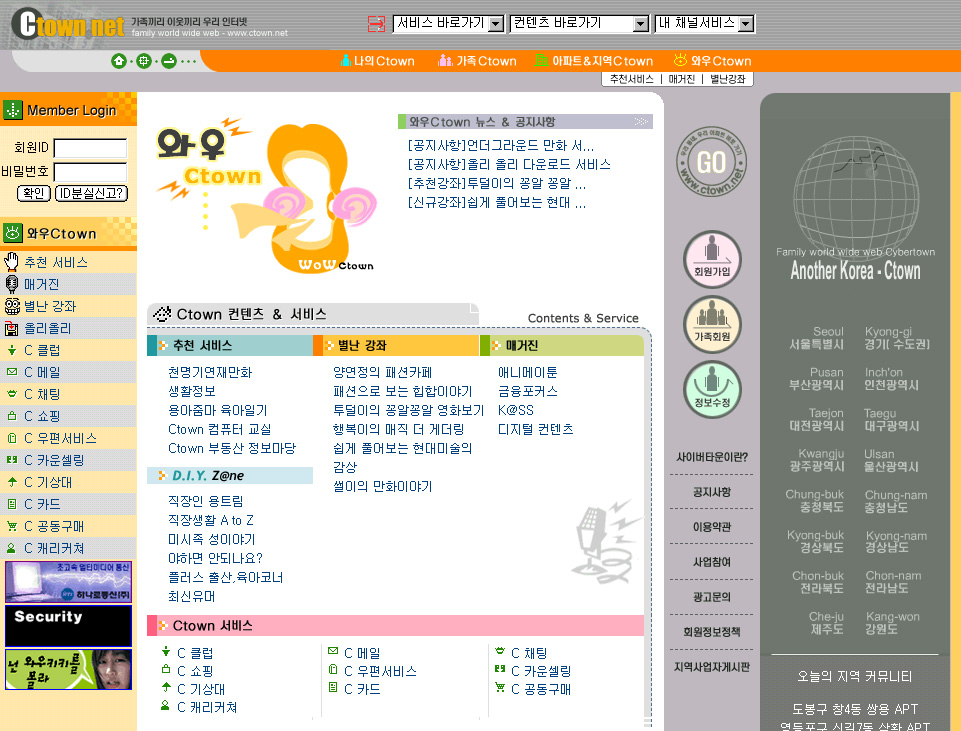Viewport: 961px width, 731px height.
Task: Click the 비밀번호 input field
Action: tap(90, 172)
